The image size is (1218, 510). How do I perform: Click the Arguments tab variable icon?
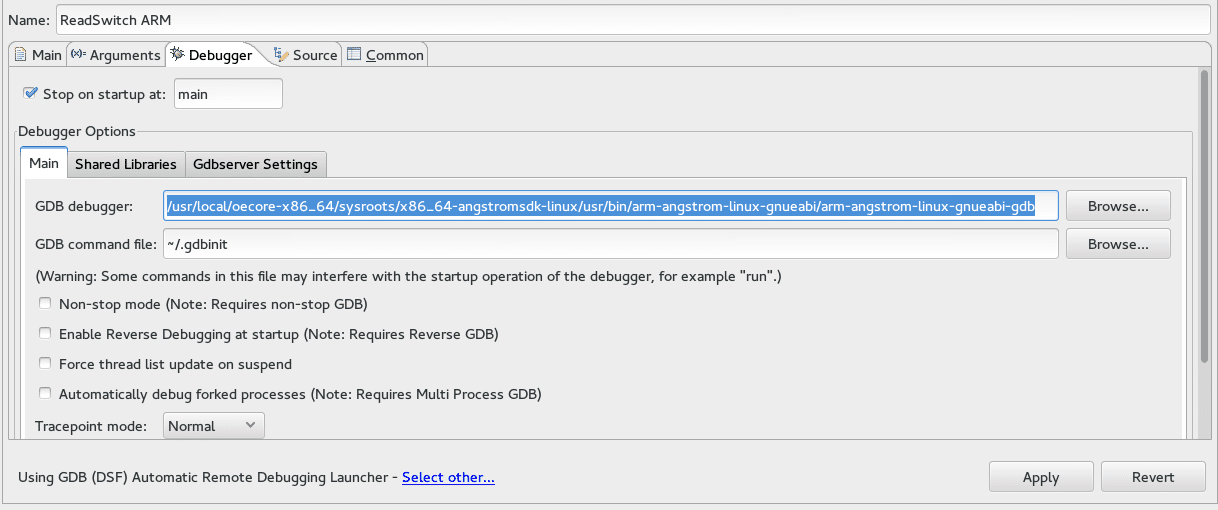pos(78,55)
